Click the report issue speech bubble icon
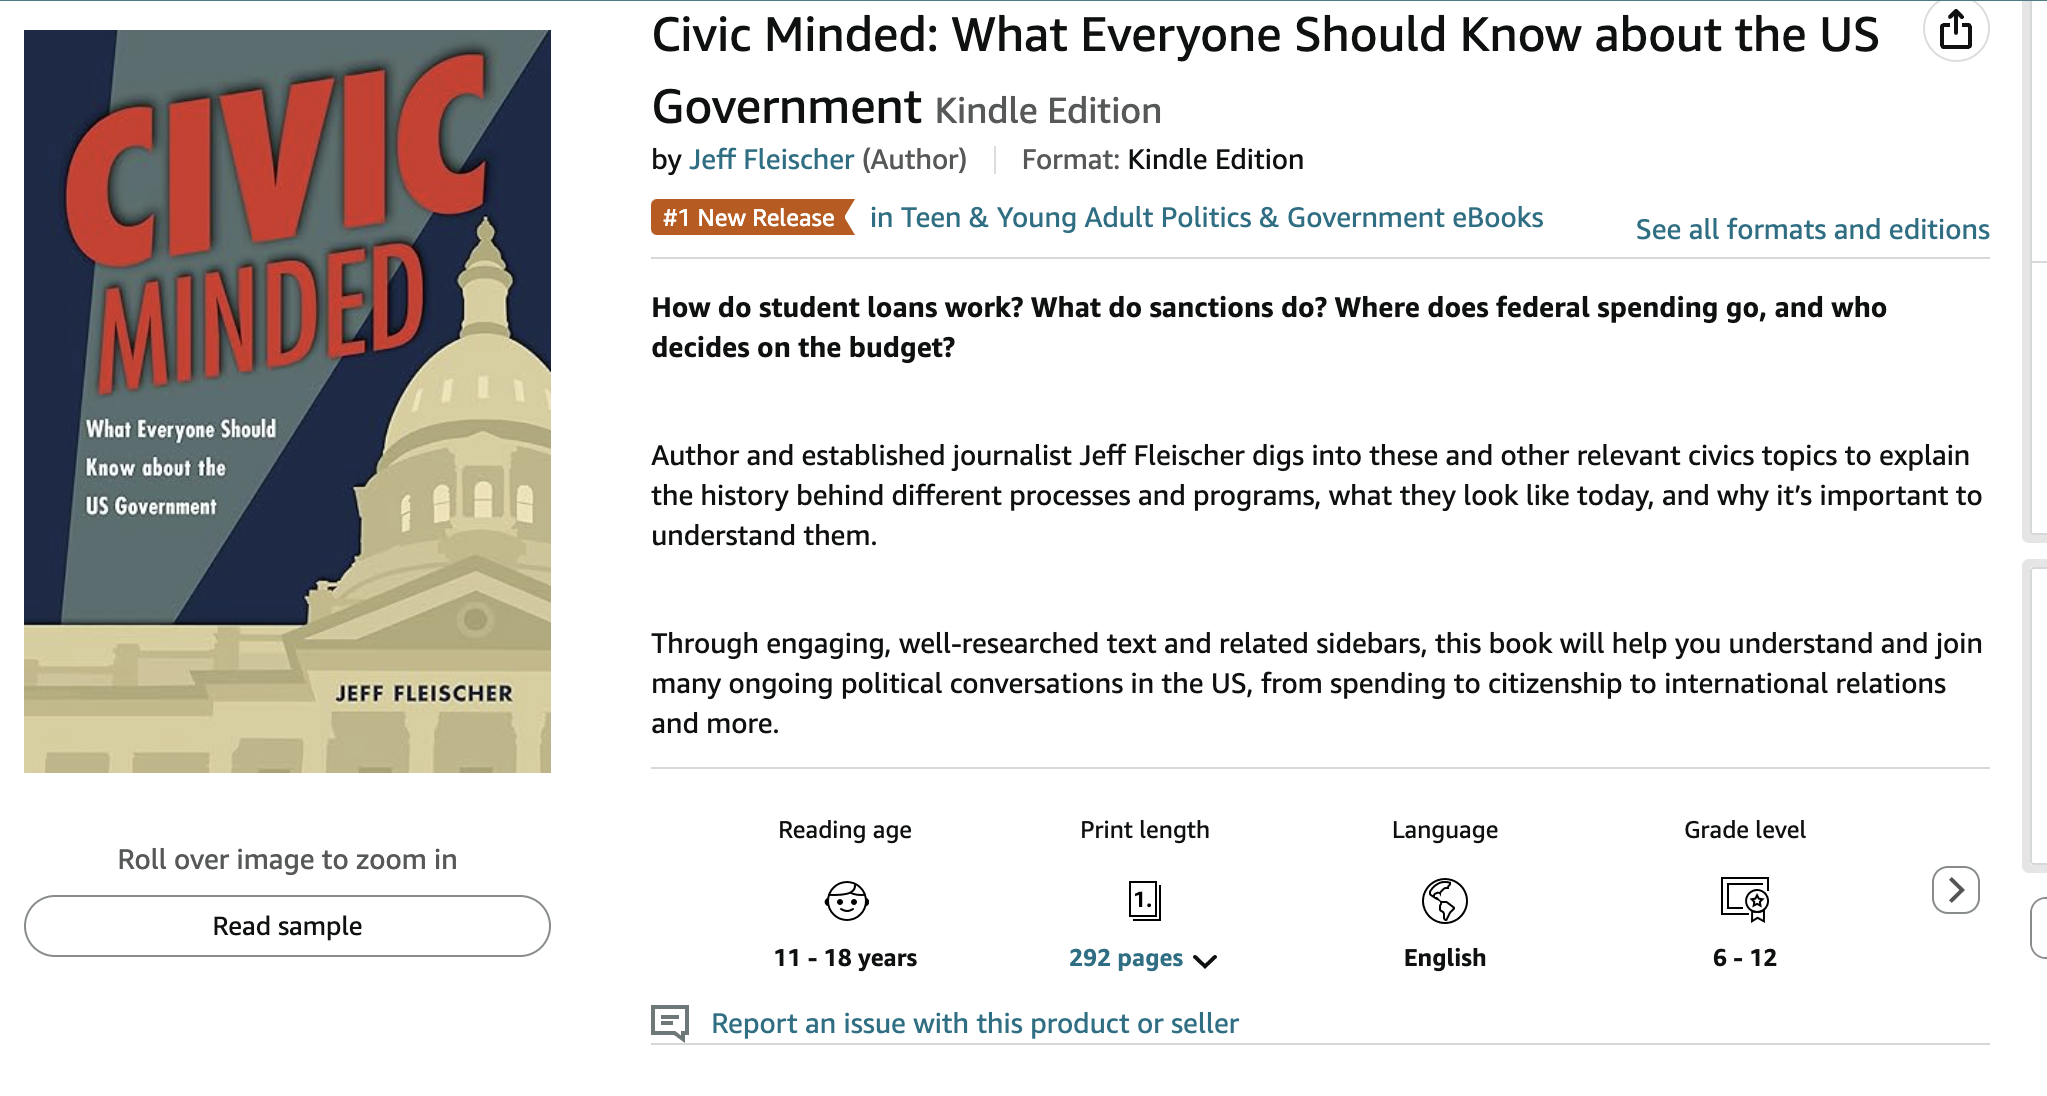This screenshot has height=1096, width=2047. point(670,1022)
